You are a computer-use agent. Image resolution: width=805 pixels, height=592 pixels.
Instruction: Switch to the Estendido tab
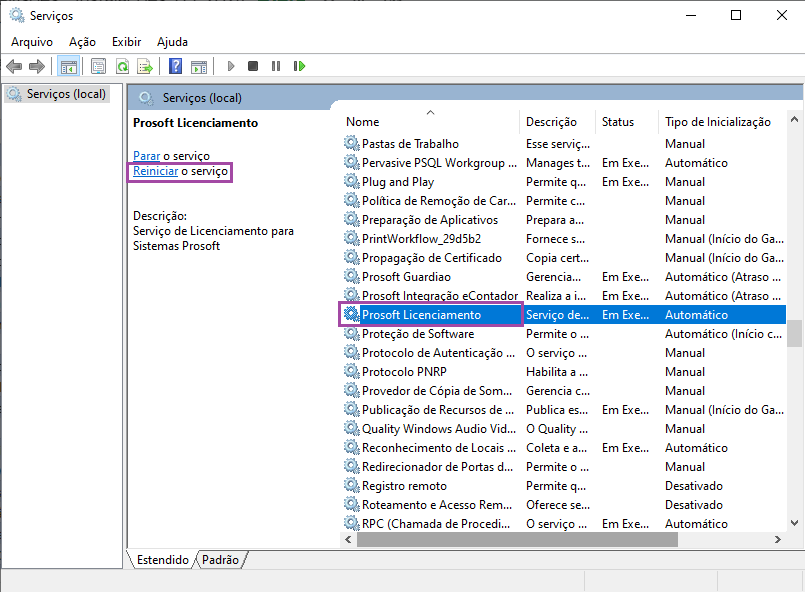pos(162,560)
